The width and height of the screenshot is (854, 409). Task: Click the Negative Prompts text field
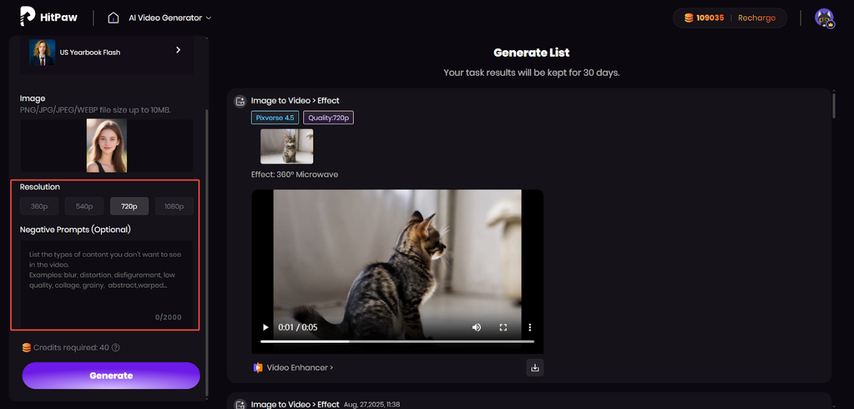105,278
